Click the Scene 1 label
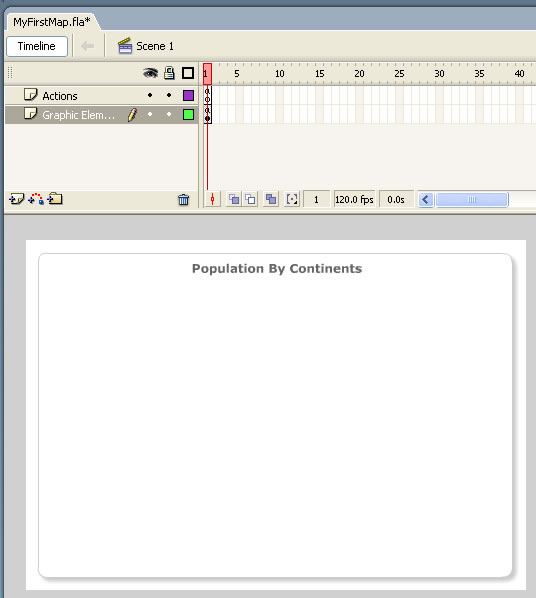 [155, 46]
